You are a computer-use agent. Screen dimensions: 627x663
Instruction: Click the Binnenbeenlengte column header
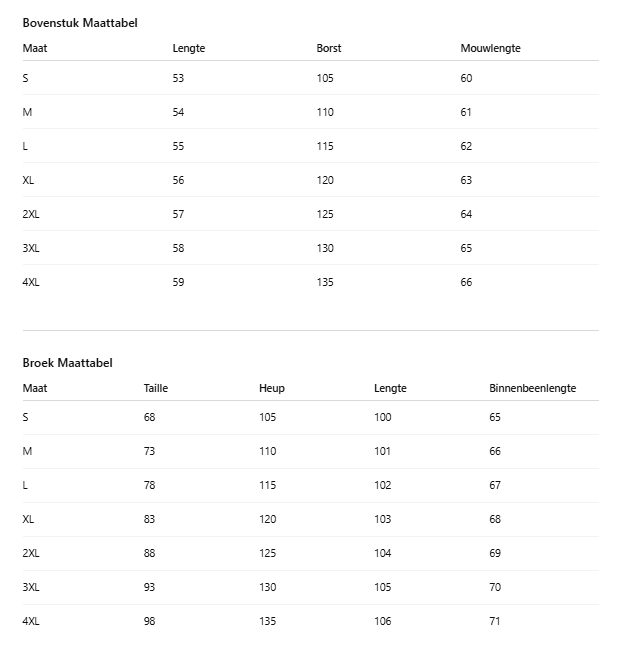[x=532, y=388]
